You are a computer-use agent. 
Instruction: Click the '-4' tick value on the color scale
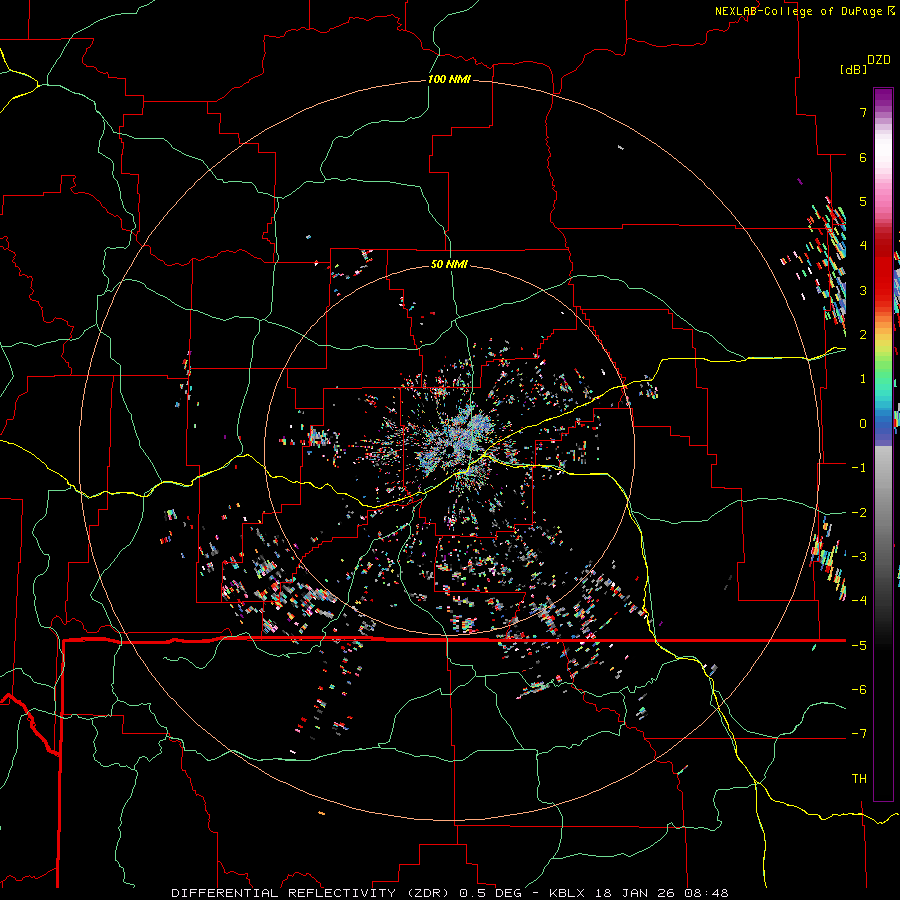point(859,601)
